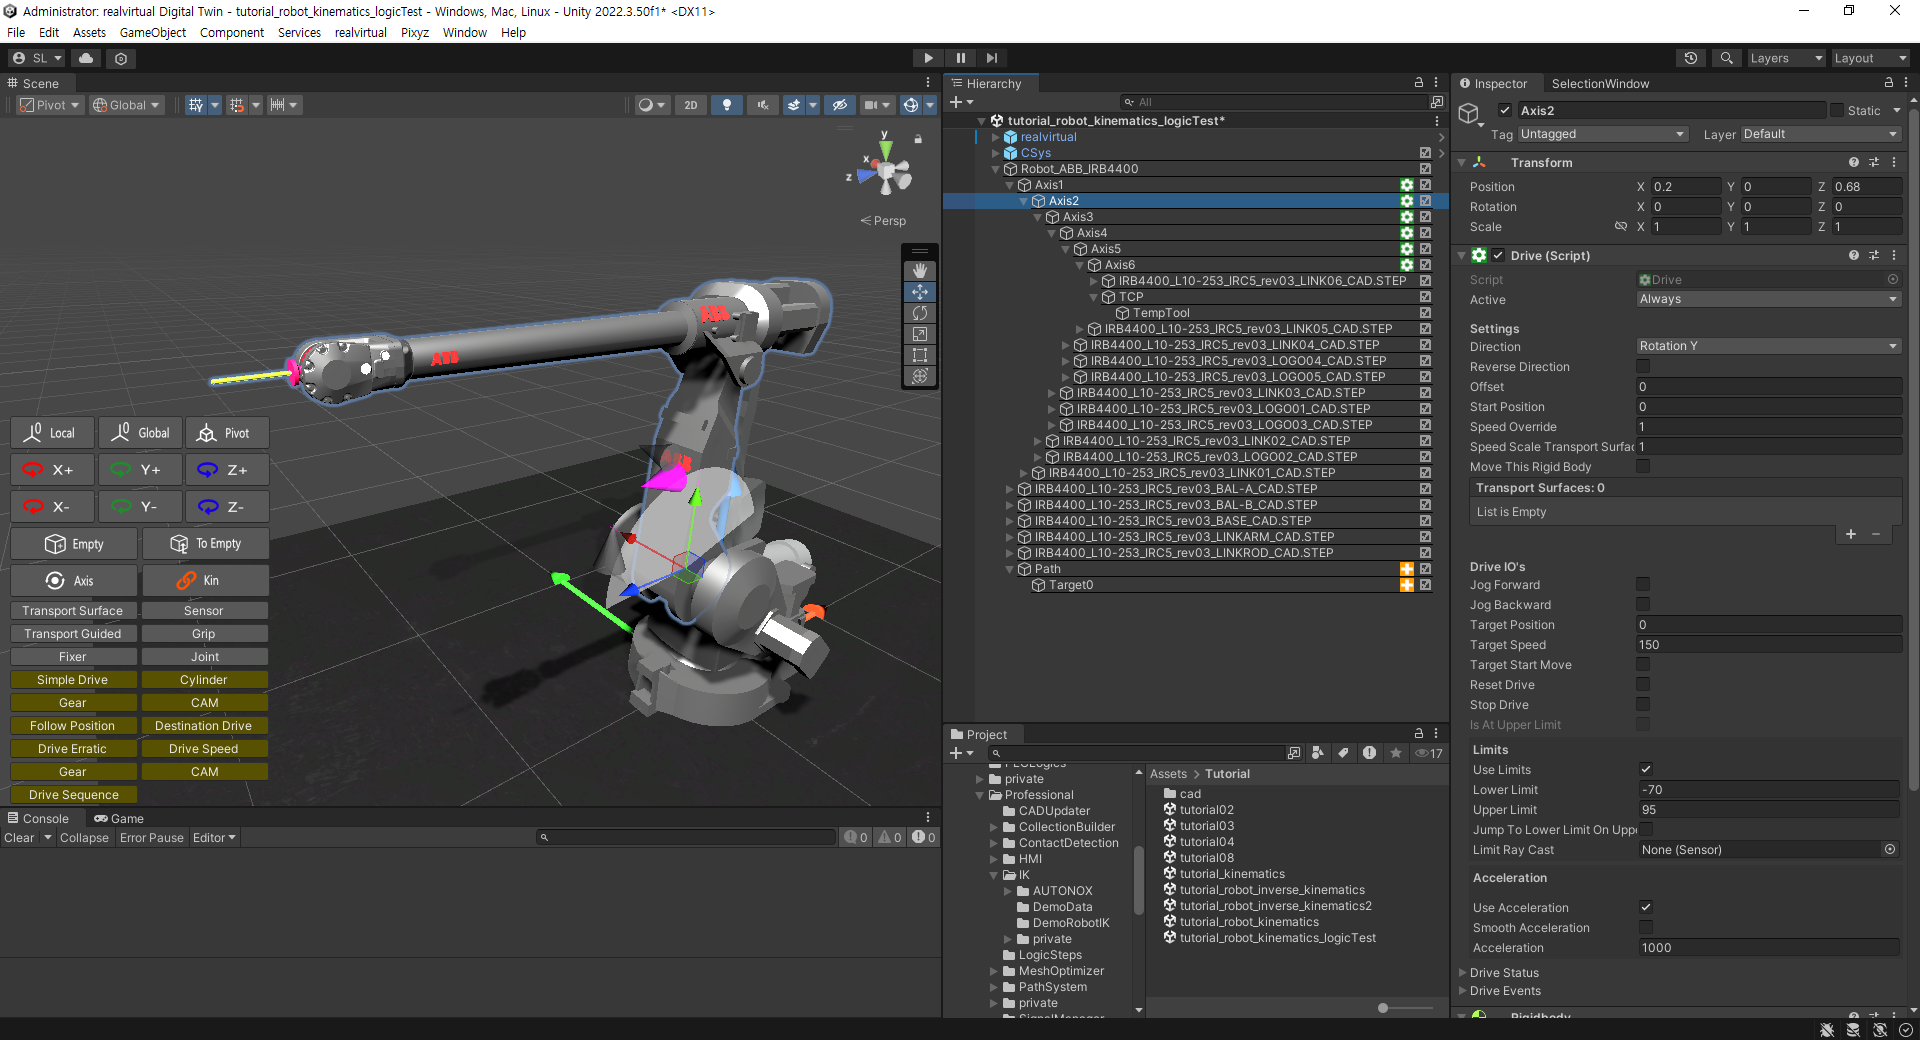This screenshot has width=1920, height=1040.
Task: Enable Smooth Acceleration checkbox
Action: tap(1646, 928)
